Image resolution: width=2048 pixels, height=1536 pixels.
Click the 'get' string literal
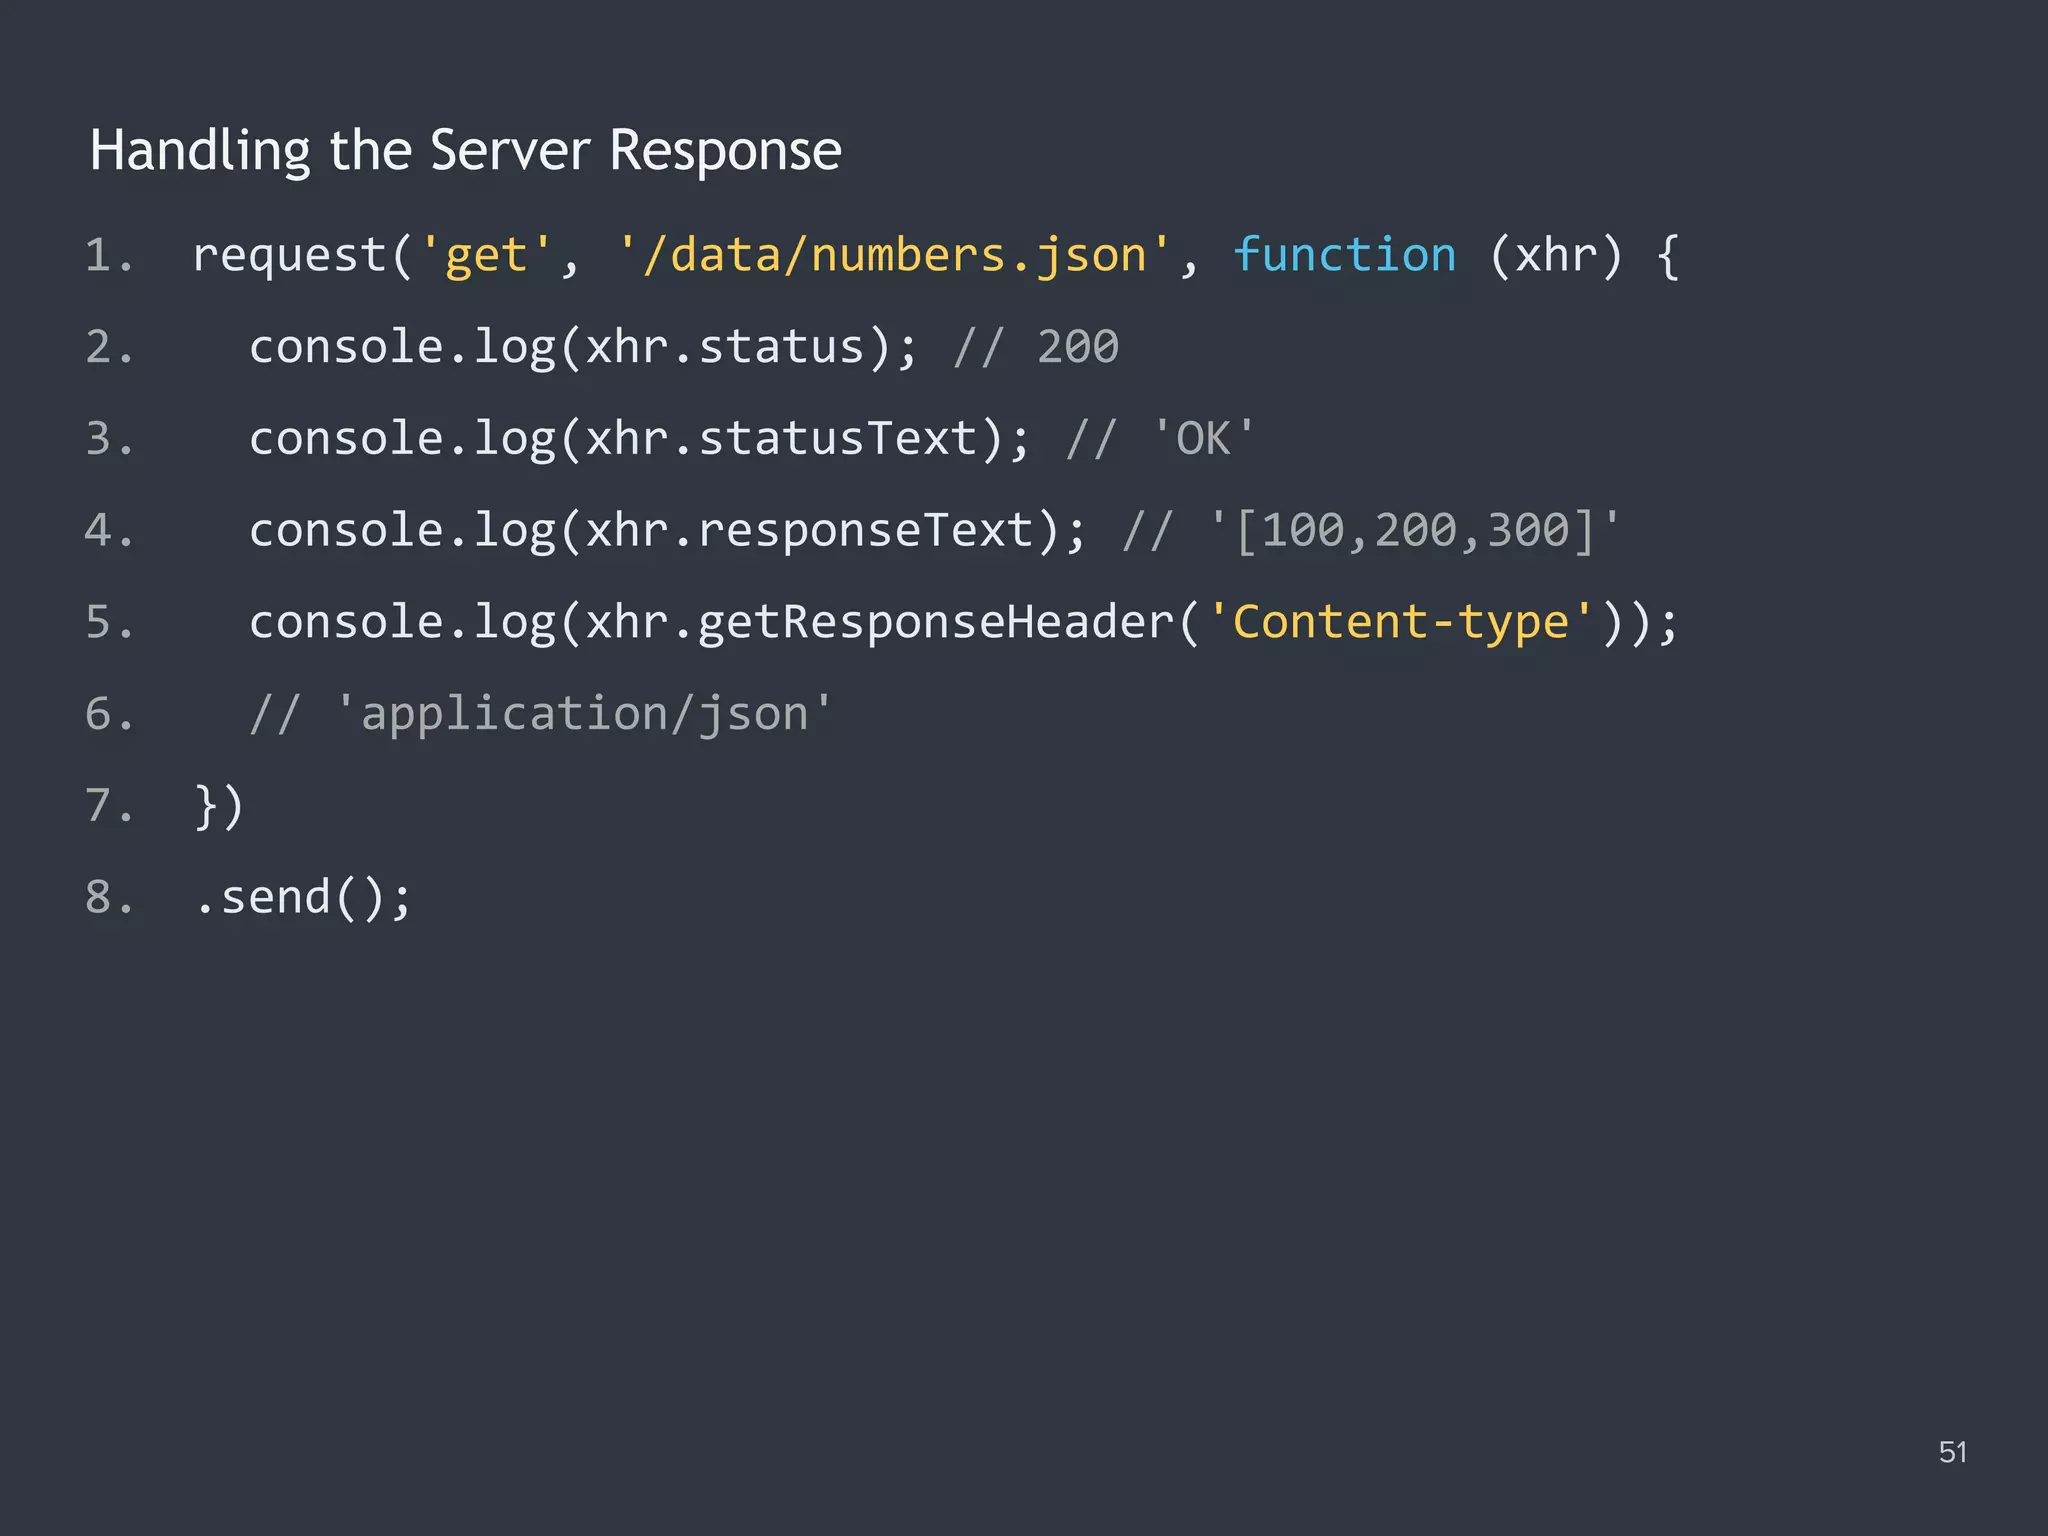click(x=486, y=256)
